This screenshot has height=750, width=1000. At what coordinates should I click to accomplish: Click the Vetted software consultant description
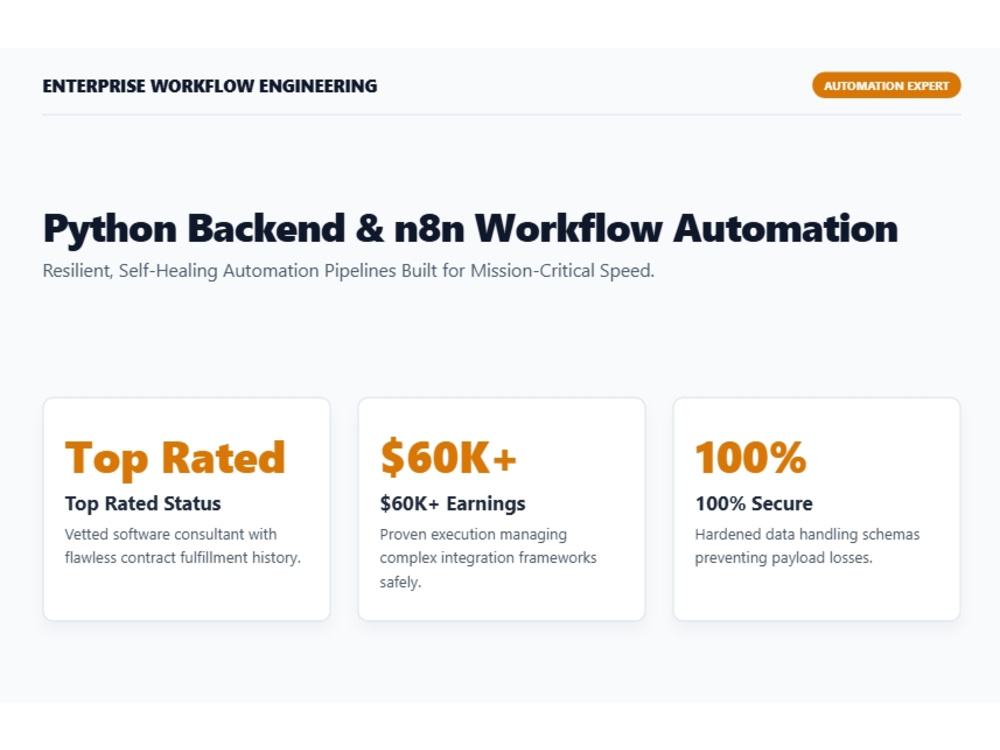point(182,546)
